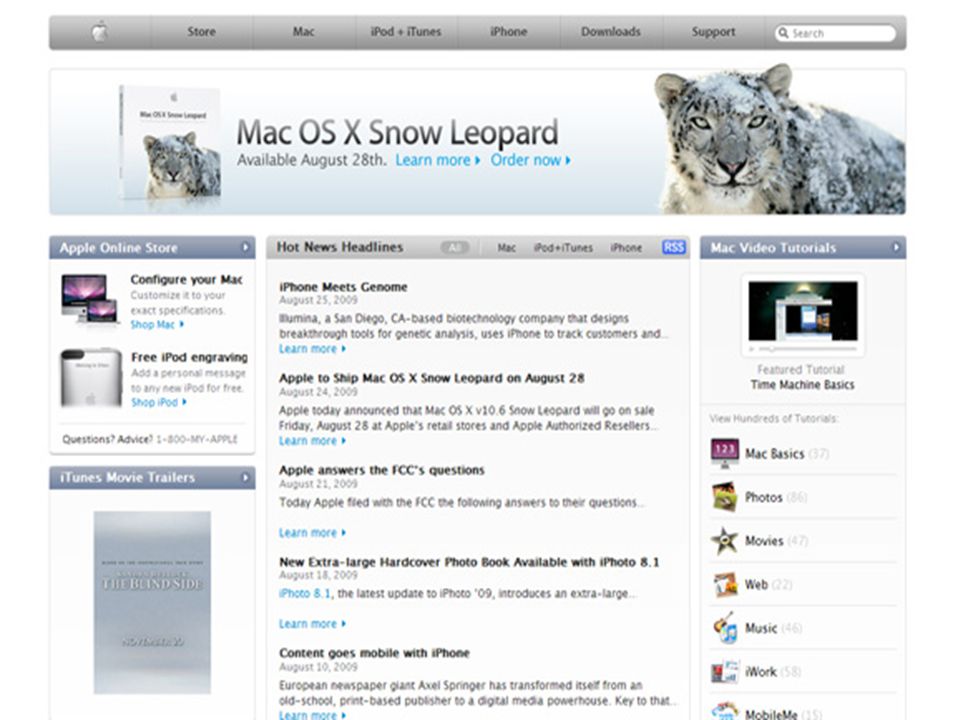The width and height of the screenshot is (960, 720).
Task: Click the Shop iPod link
Action: [159, 402]
